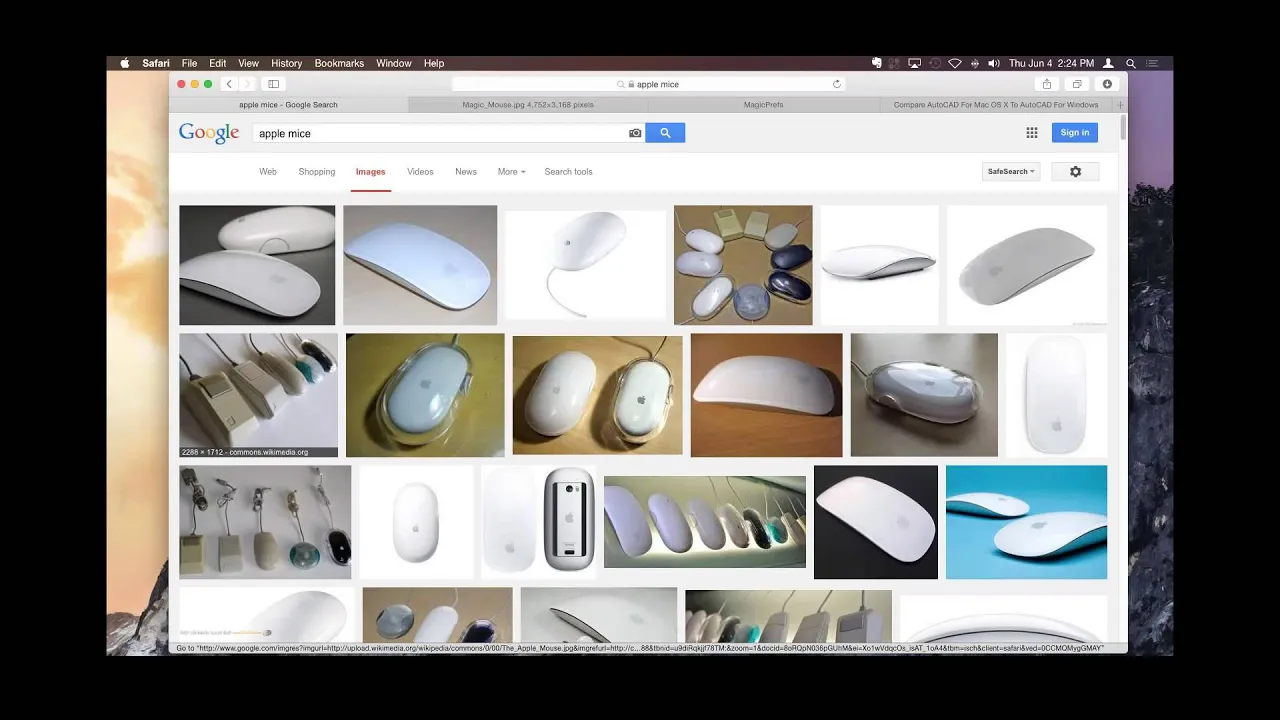Go back in Safari
The image size is (1280, 720).
point(229,84)
